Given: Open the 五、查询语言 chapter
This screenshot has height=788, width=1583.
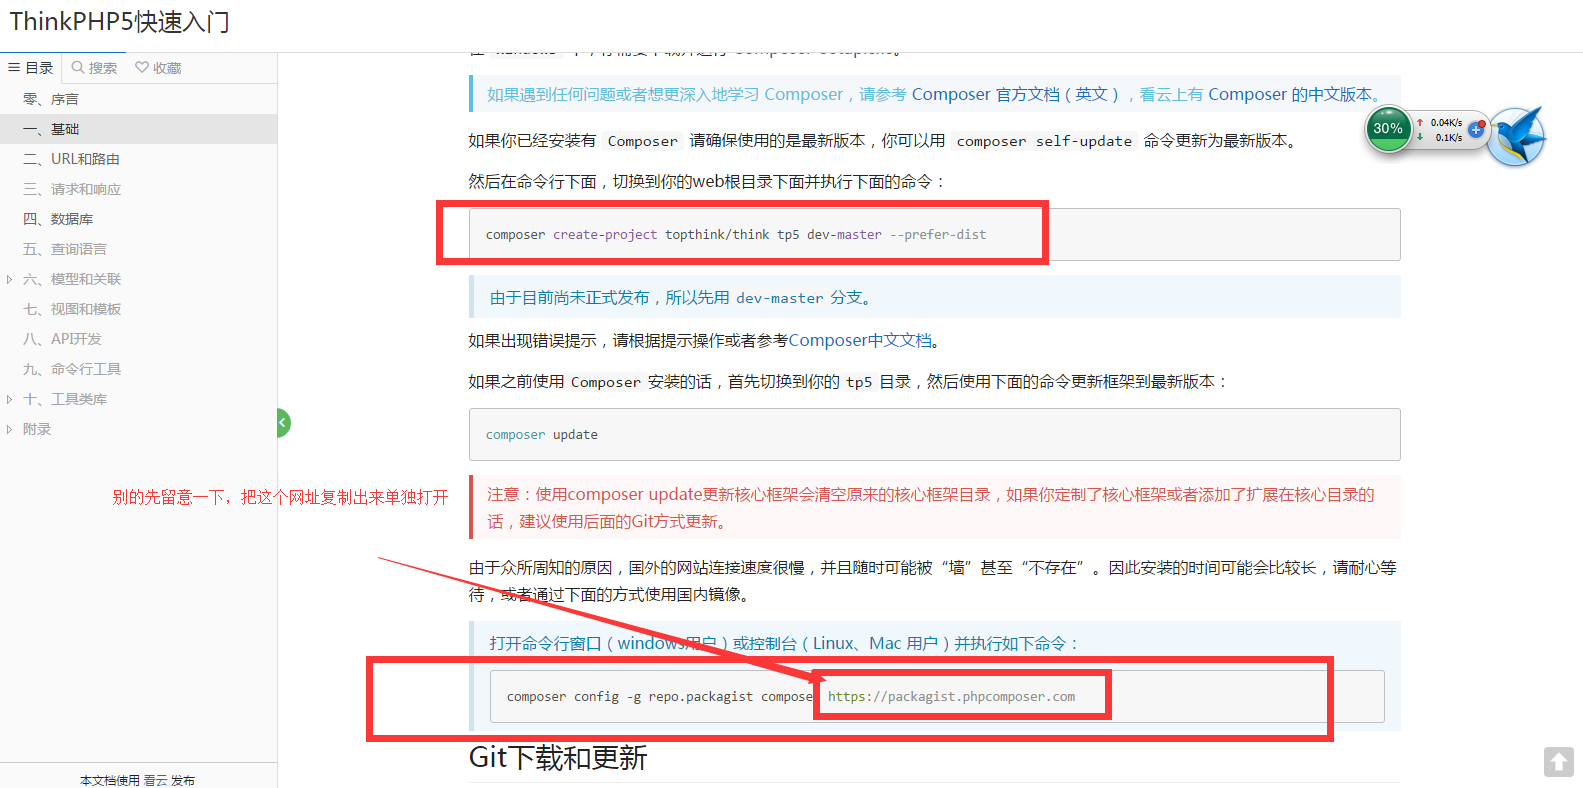Looking at the screenshot, I should click(x=138, y=249).
